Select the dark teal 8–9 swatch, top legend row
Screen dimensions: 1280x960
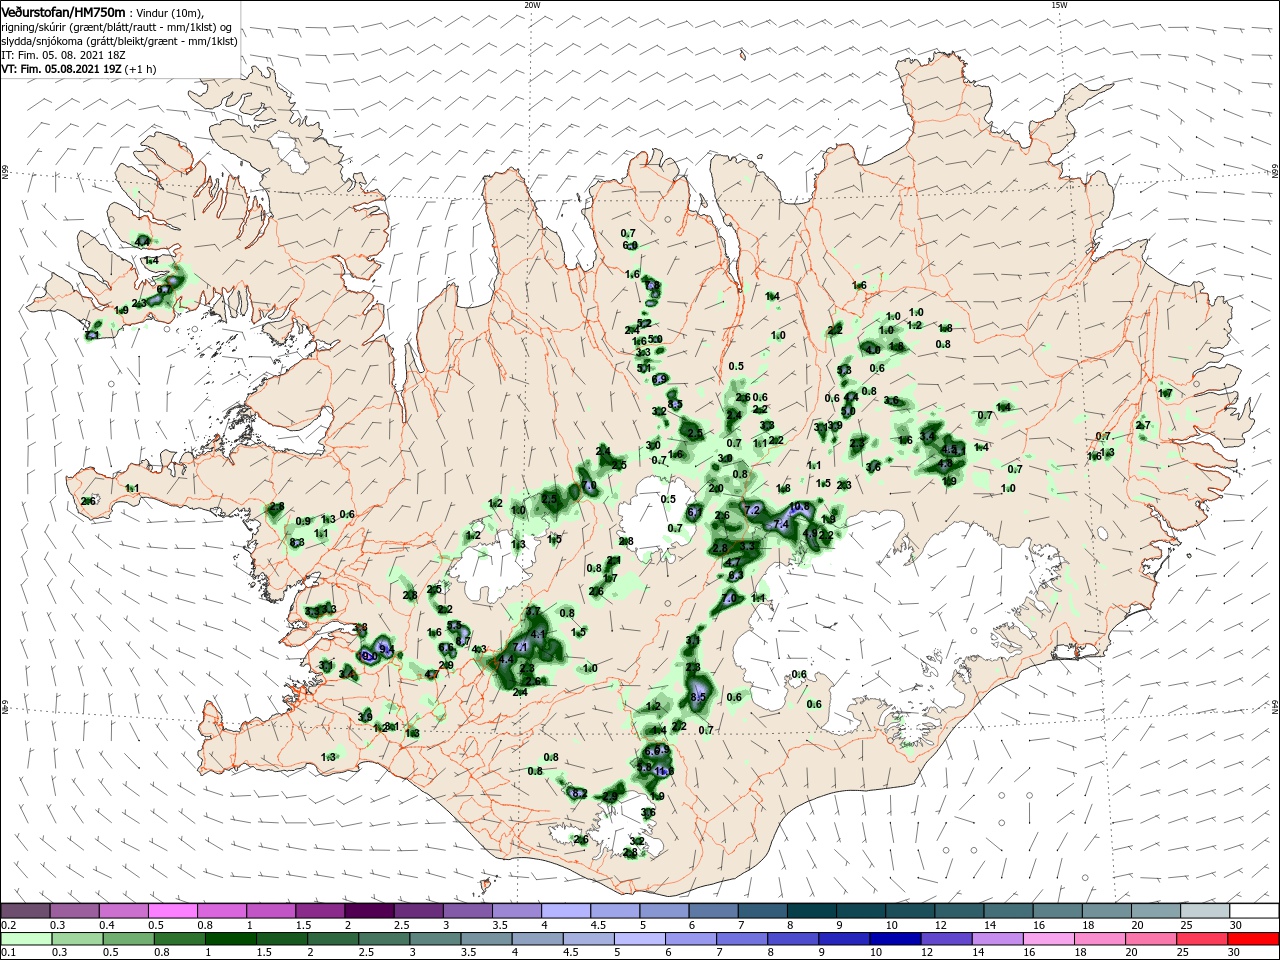pos(812,911)
